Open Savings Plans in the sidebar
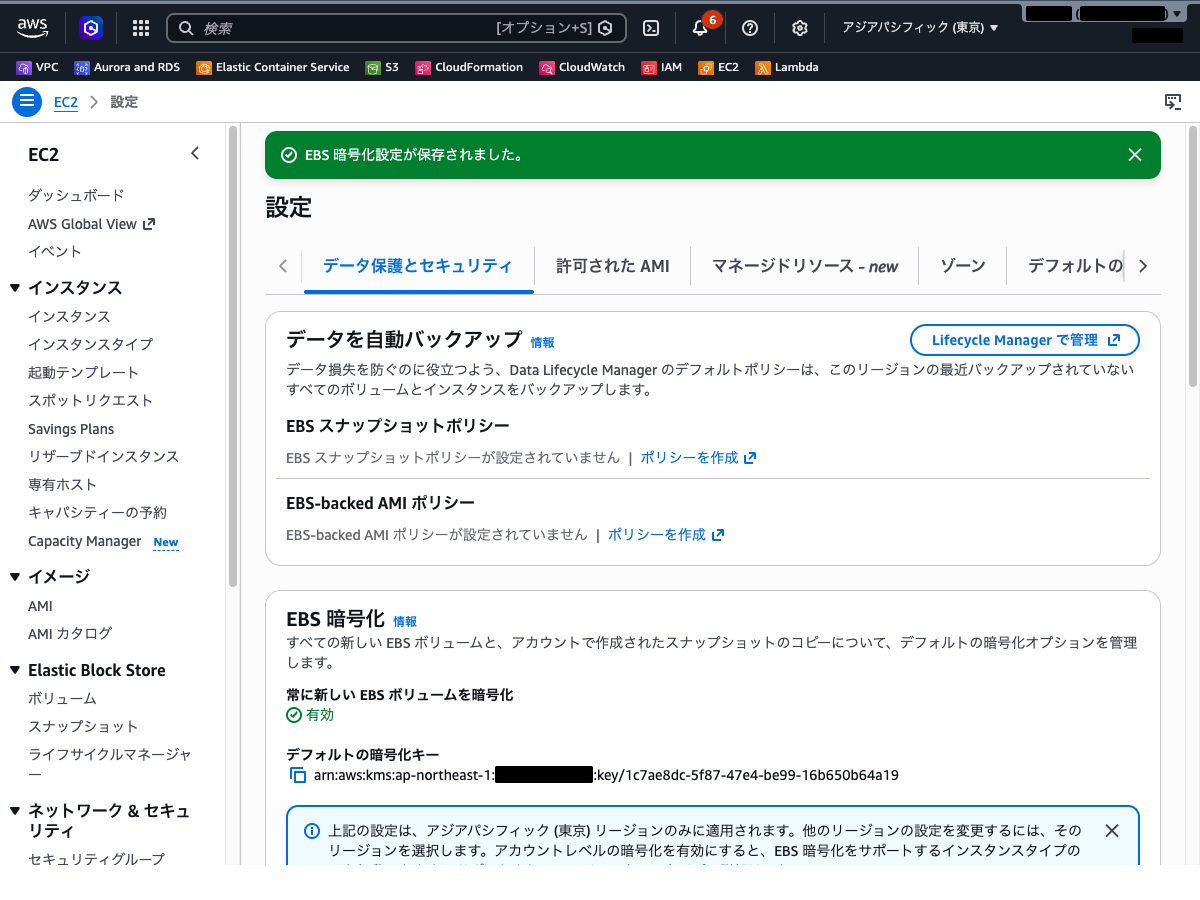This screenshot has height=900, width=1200. click(x=71, y=429)
